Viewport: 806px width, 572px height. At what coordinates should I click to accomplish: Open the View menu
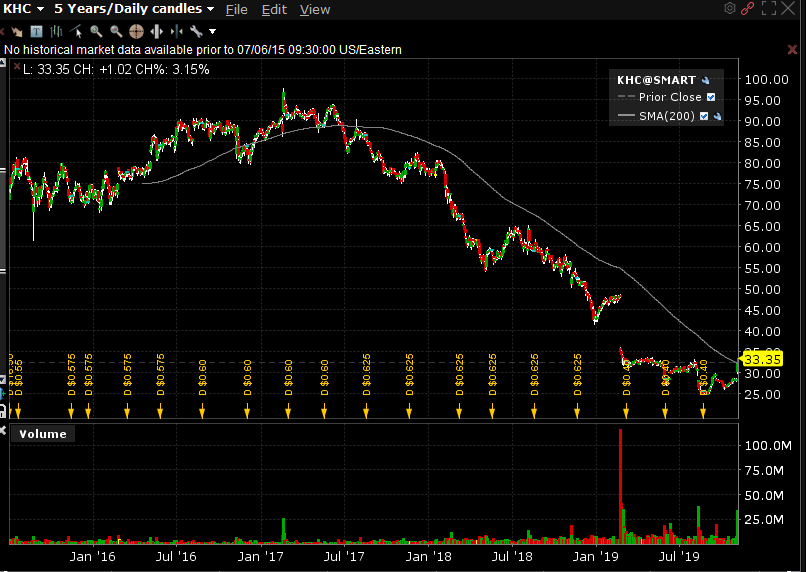coord(314,9)
